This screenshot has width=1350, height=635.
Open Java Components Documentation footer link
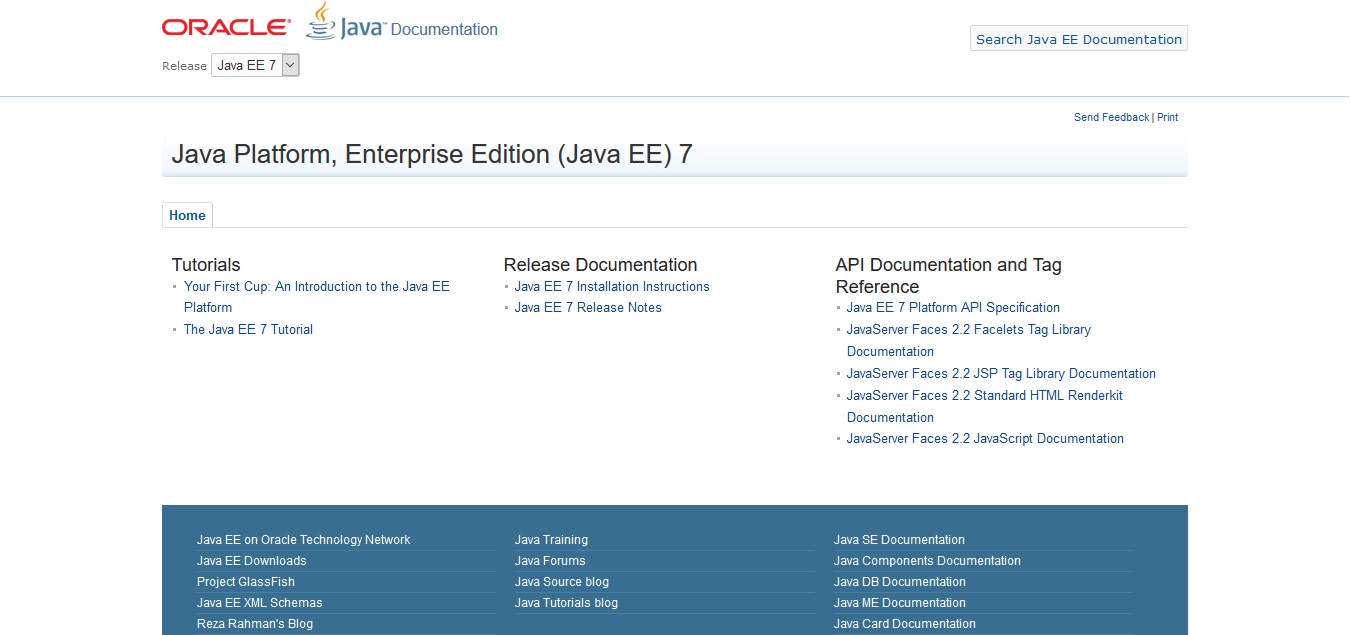(927, 561)
